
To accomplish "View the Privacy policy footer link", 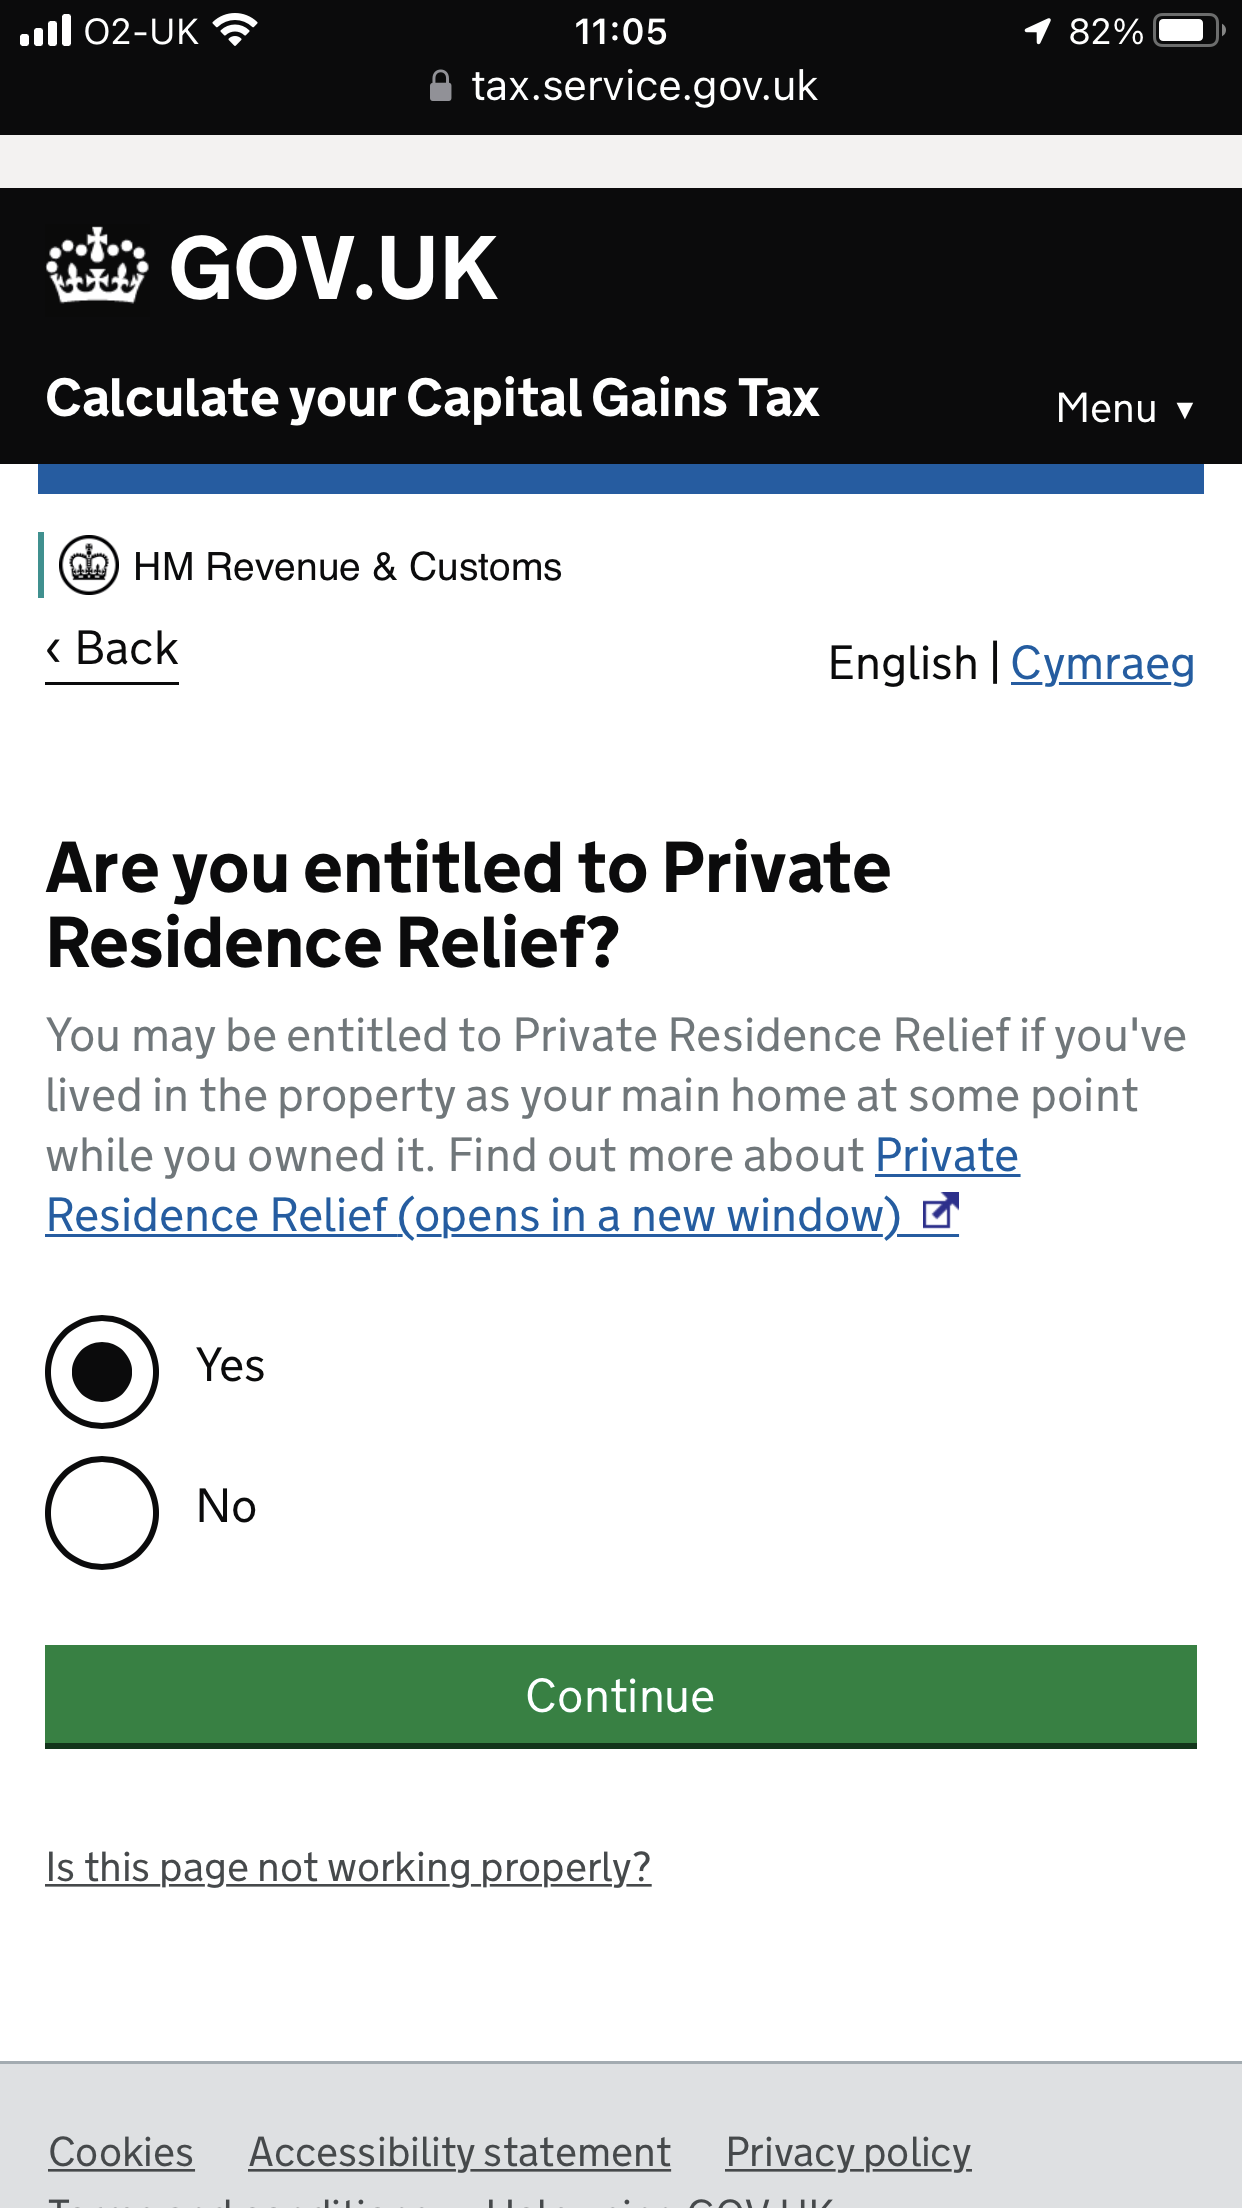I will tap(848, 2152).
